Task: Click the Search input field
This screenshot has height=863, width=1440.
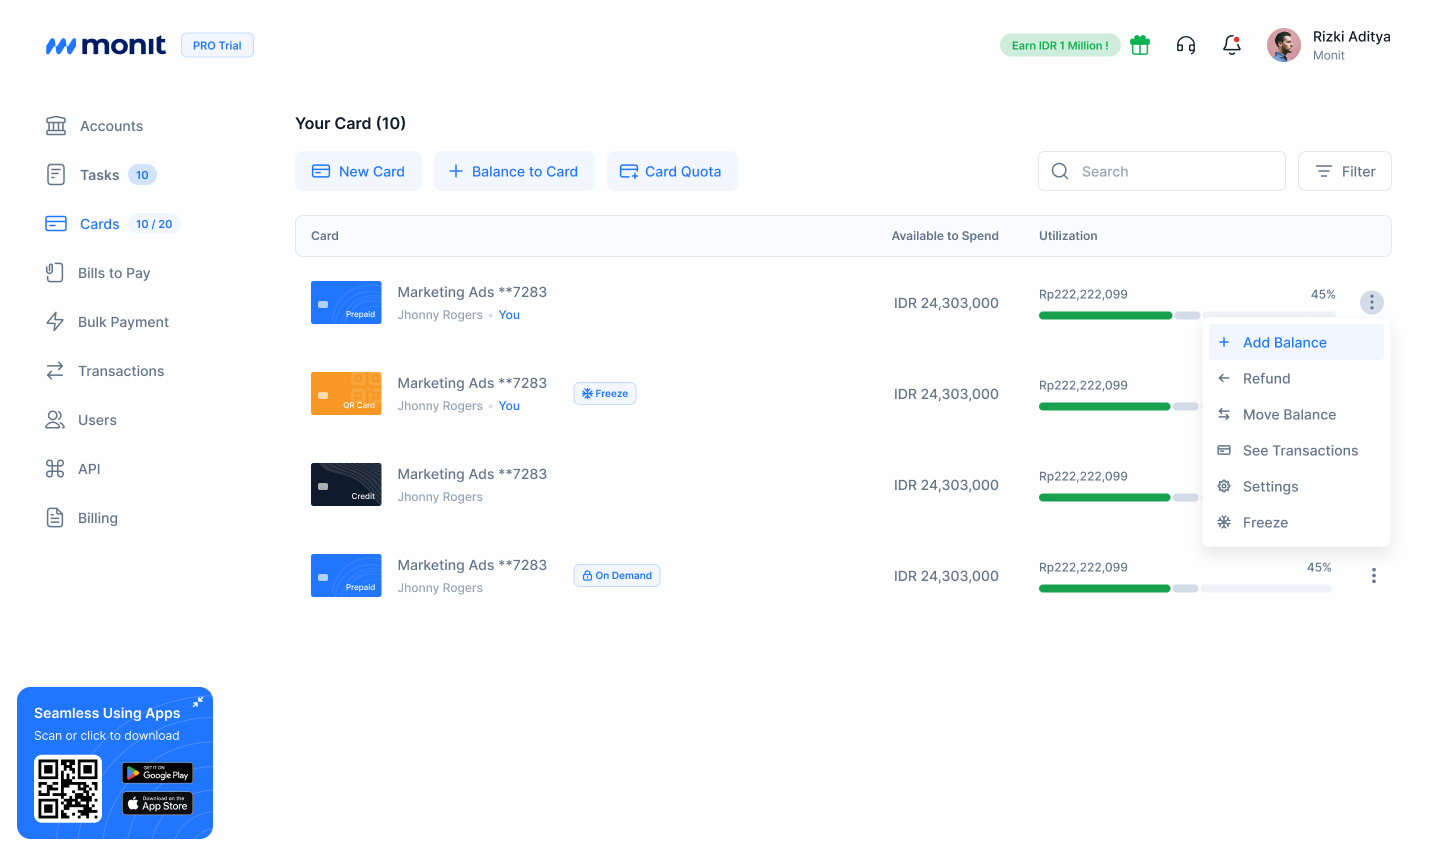Action: [x=1162, y=171]
